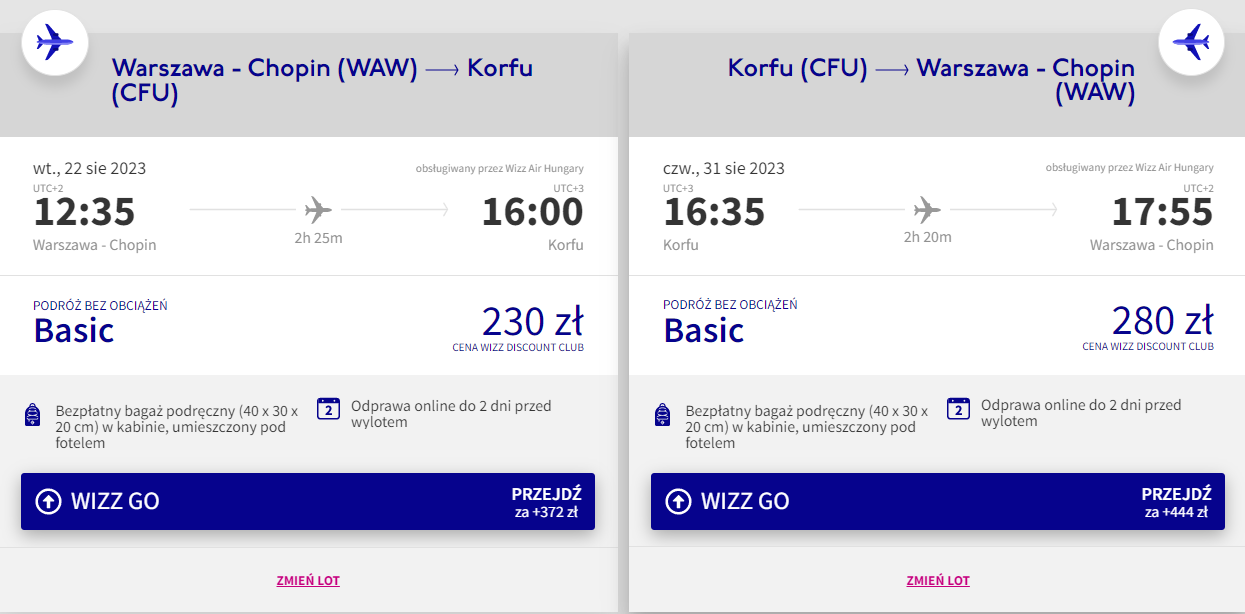Viewport: 1245px width, 614px height.
Task: Click ZMIEŃ LOT under the outbound flight
Action: 308,580
